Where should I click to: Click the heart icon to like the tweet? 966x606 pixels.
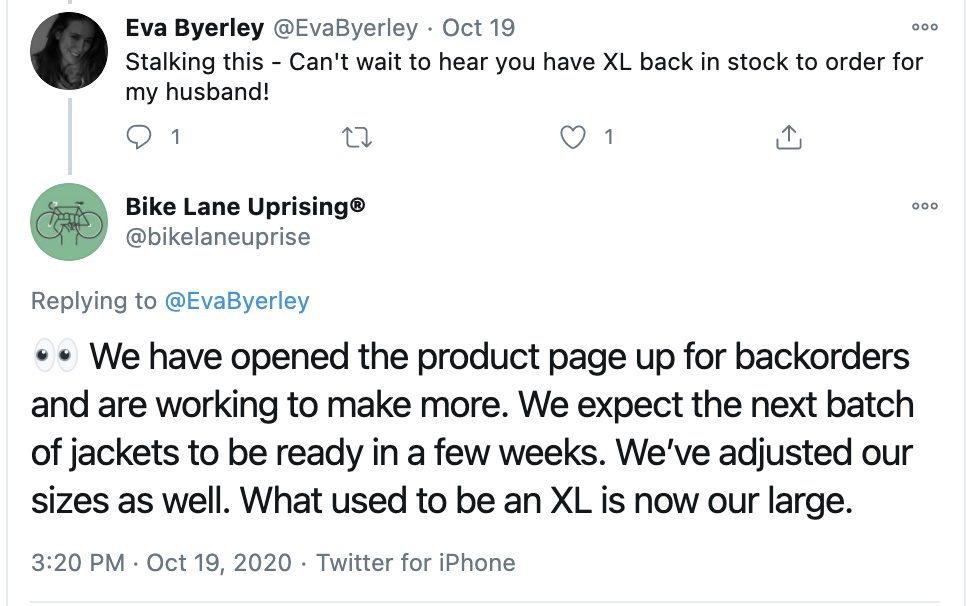pyautogui.click(x=573, y=136)
